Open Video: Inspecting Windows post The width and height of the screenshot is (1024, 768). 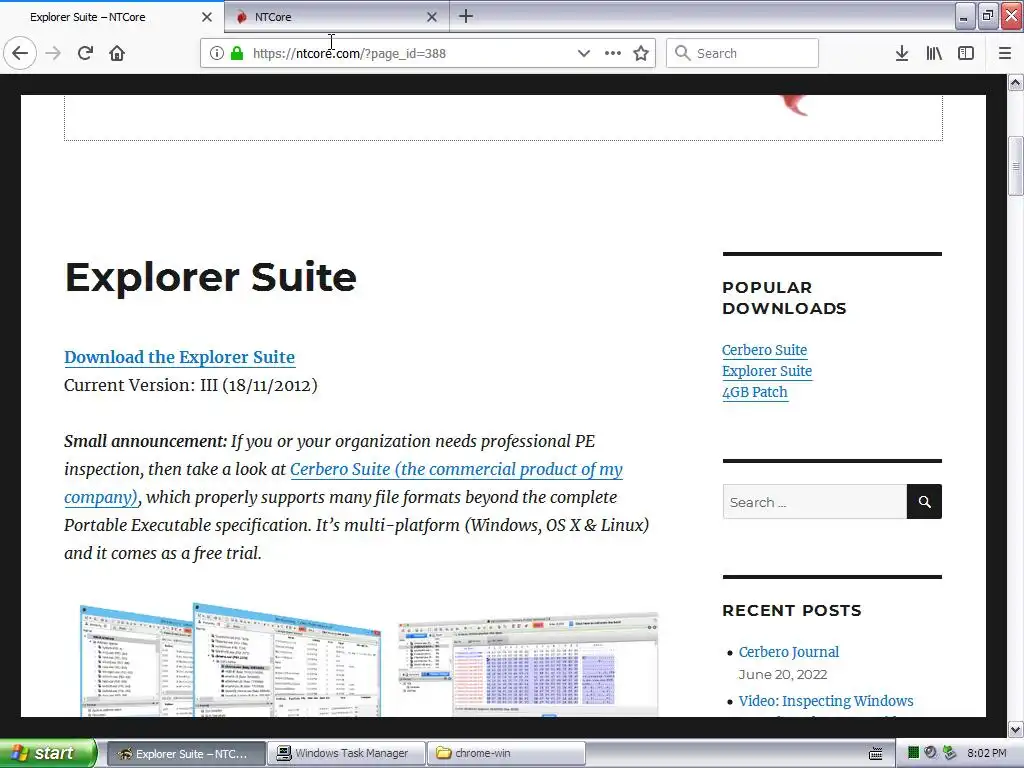tap(825, 701)
